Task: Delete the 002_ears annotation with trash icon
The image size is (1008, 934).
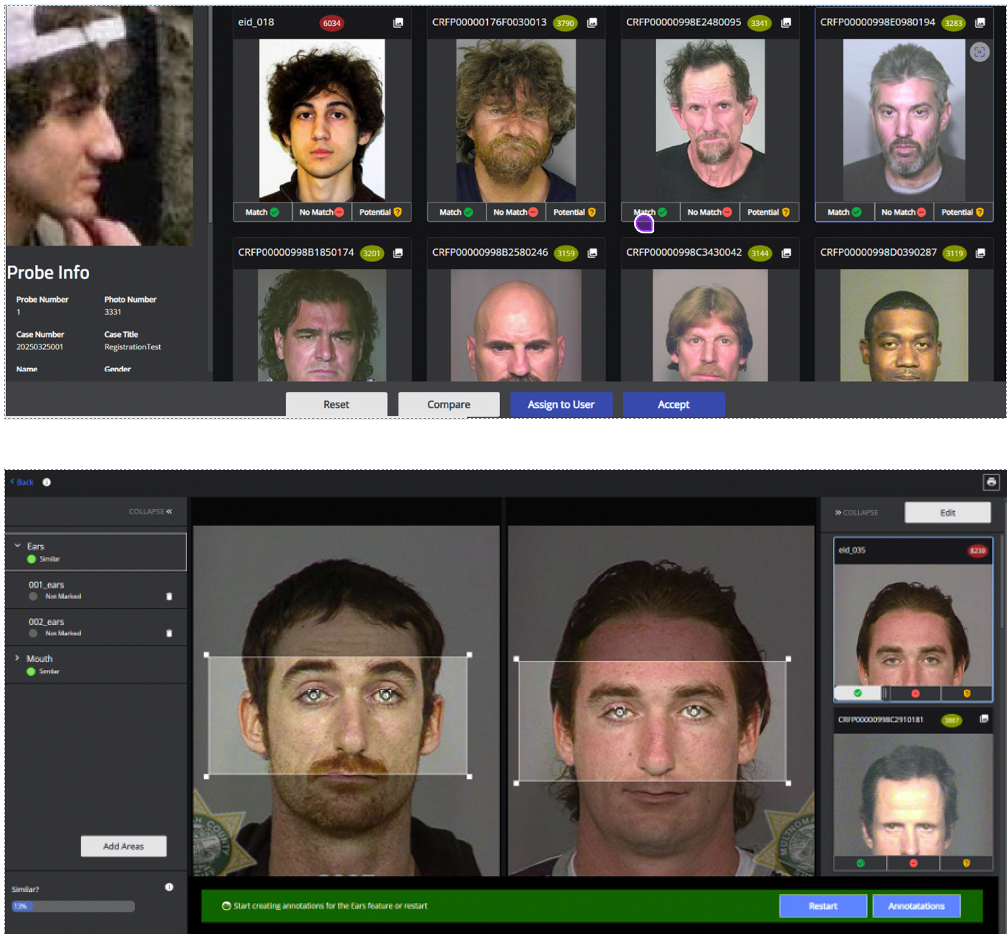Action: tap(169, 633)
